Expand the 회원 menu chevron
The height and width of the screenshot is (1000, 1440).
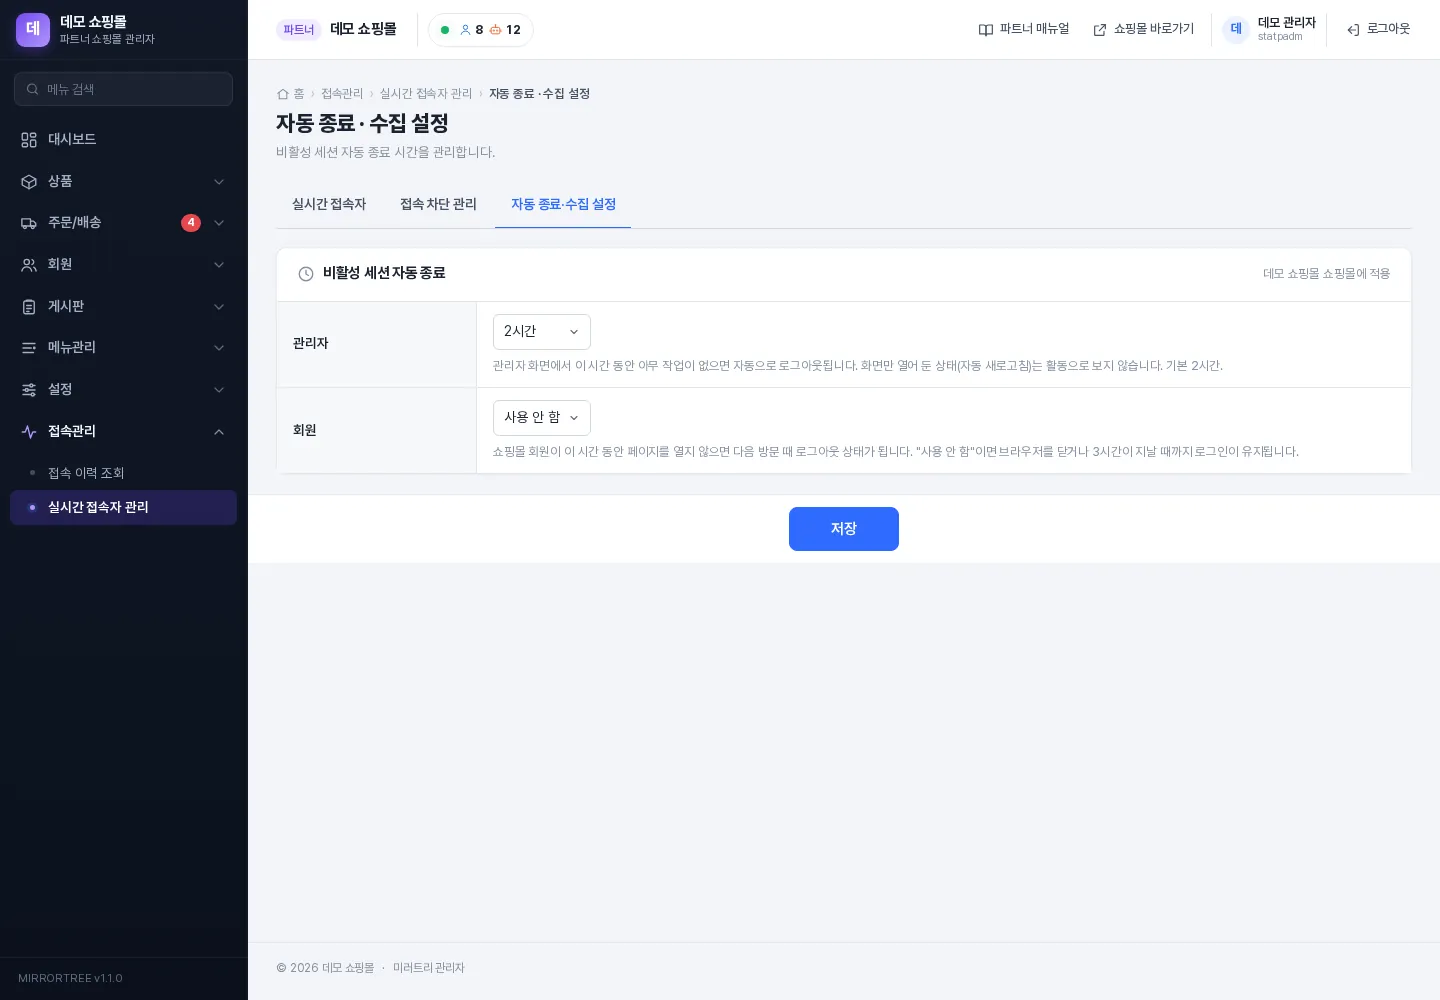(219, 265)
